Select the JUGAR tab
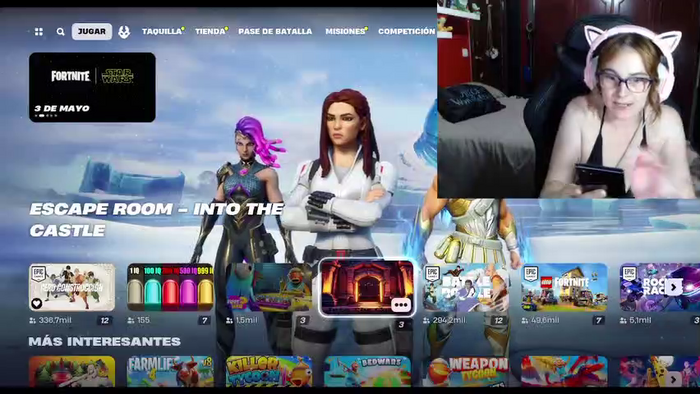Image resolution: width=700 pixels, height=394 pixels. point(92,32)
